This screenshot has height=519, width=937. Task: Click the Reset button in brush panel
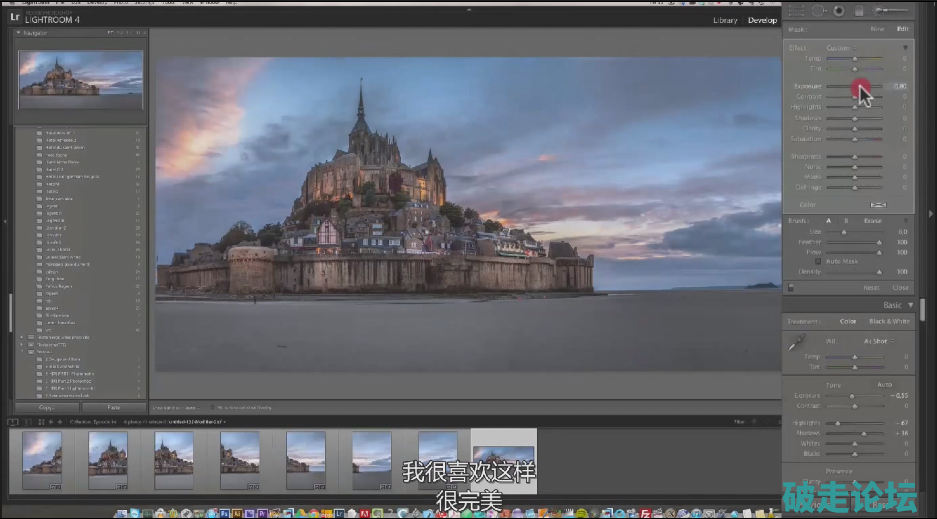[873, 287]
